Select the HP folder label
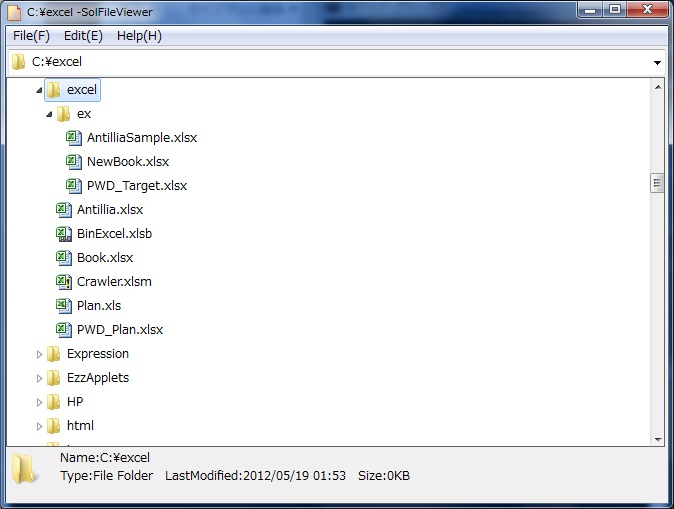Image resolution: width=674 pixels, height=509 pixels. [x=75, y=402]
